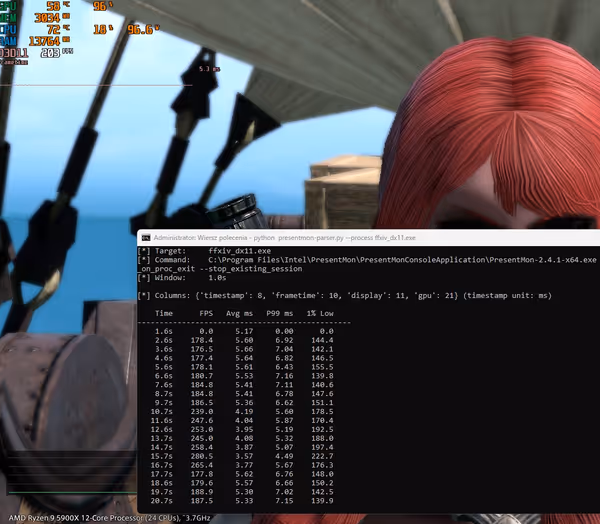This screenshot has width=600, height=524.
Task: Click P99 value 6.82 in the 4.6s row
Action: pos(284,358)
